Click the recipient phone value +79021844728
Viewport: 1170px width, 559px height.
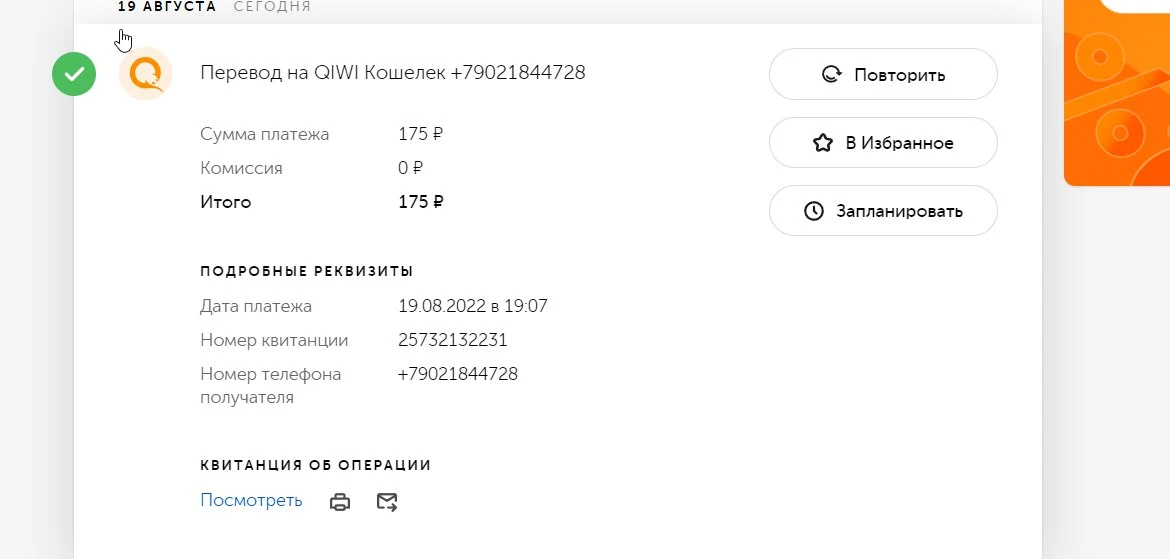tap(457, 374)
